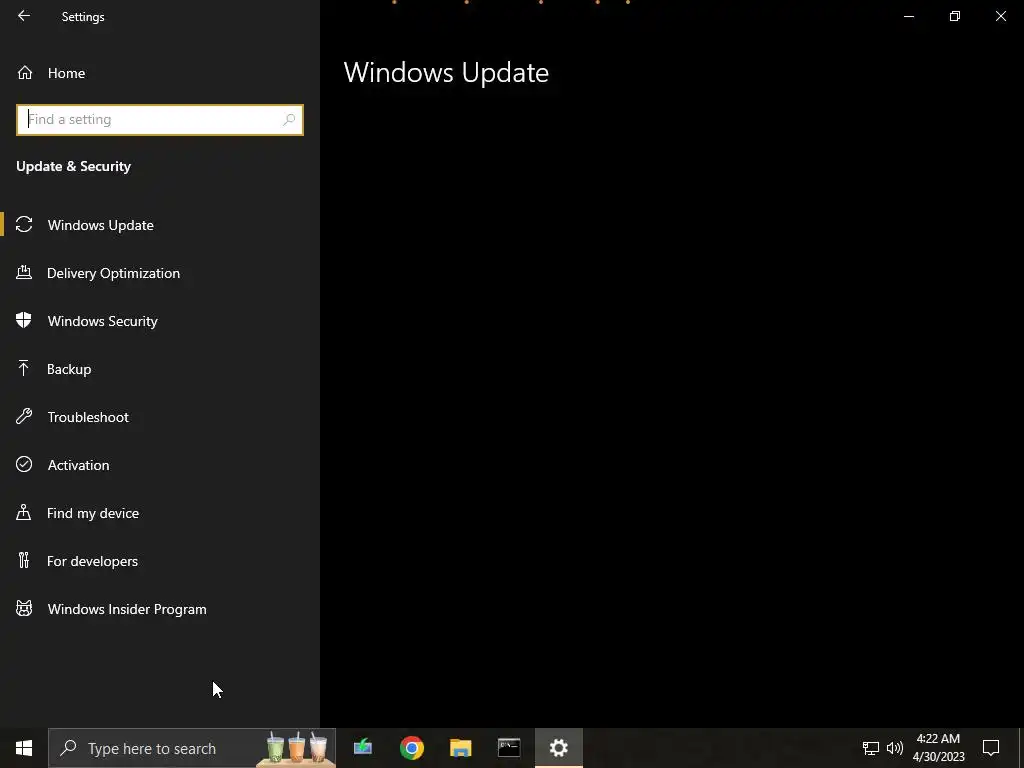The width and height of the screenshot is (1024, 768).
Task: Click the Windows Update page title
Action: tap(446, 72)
